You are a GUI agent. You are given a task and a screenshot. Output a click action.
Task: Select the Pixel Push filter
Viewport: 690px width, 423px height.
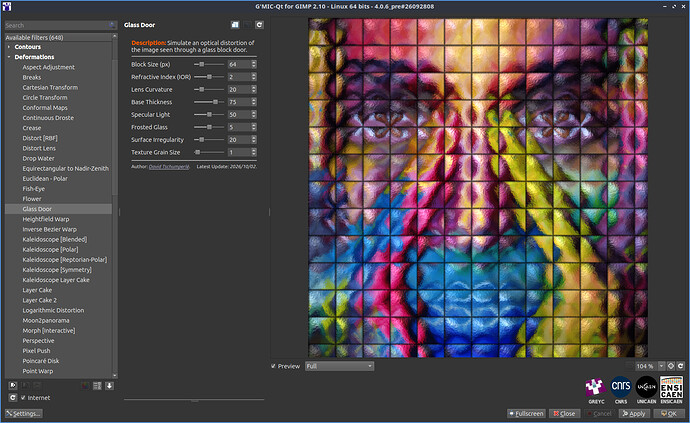(37, 350)
